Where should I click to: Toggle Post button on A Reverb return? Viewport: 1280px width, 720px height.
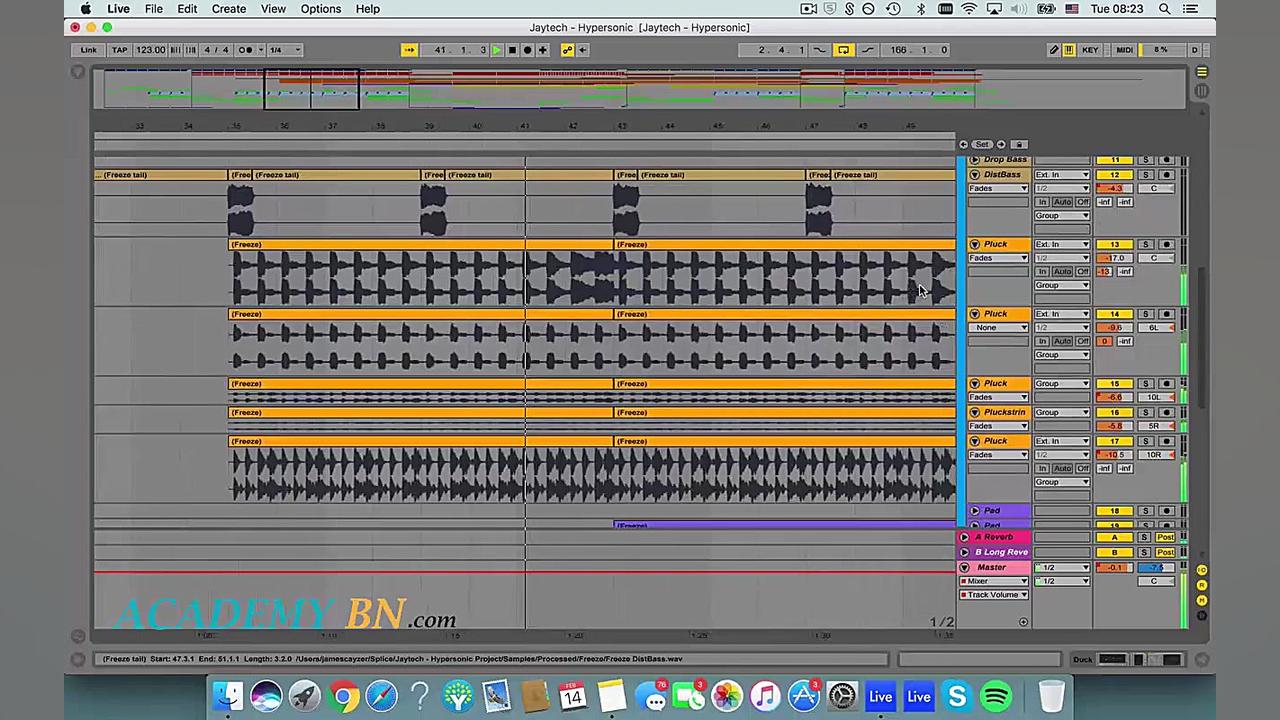(x=1165, y=538)
